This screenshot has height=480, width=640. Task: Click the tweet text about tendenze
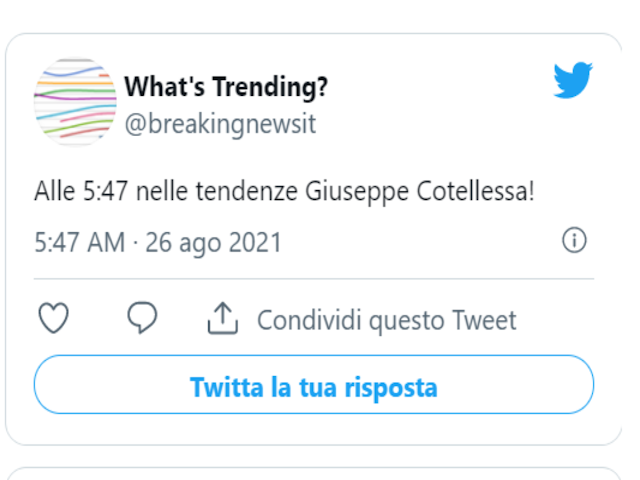pos(285,191)
